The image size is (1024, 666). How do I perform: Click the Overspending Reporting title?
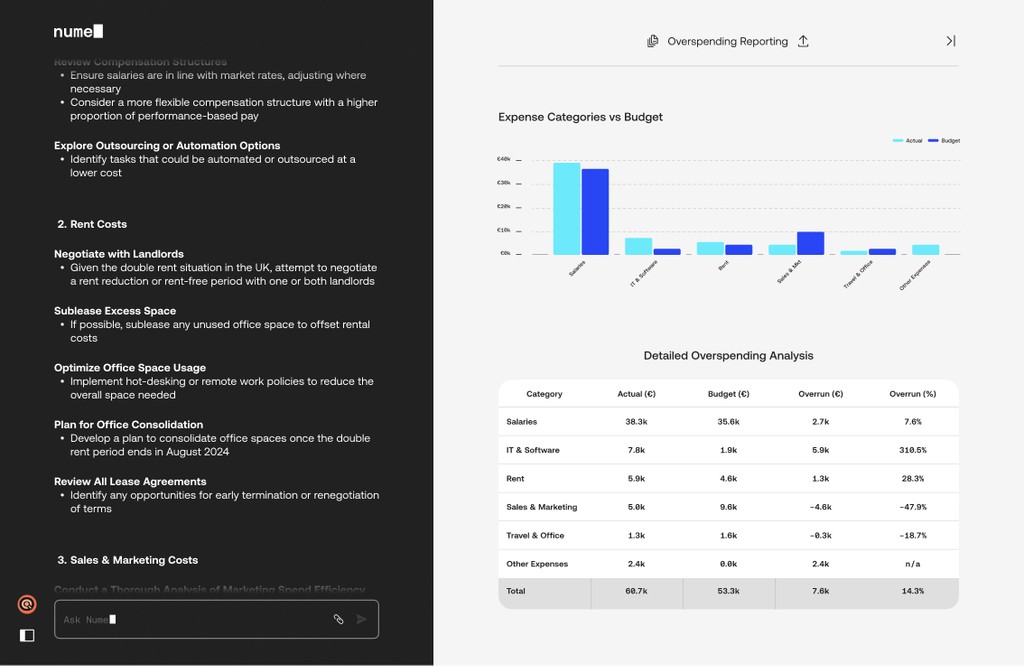(728, 41)
